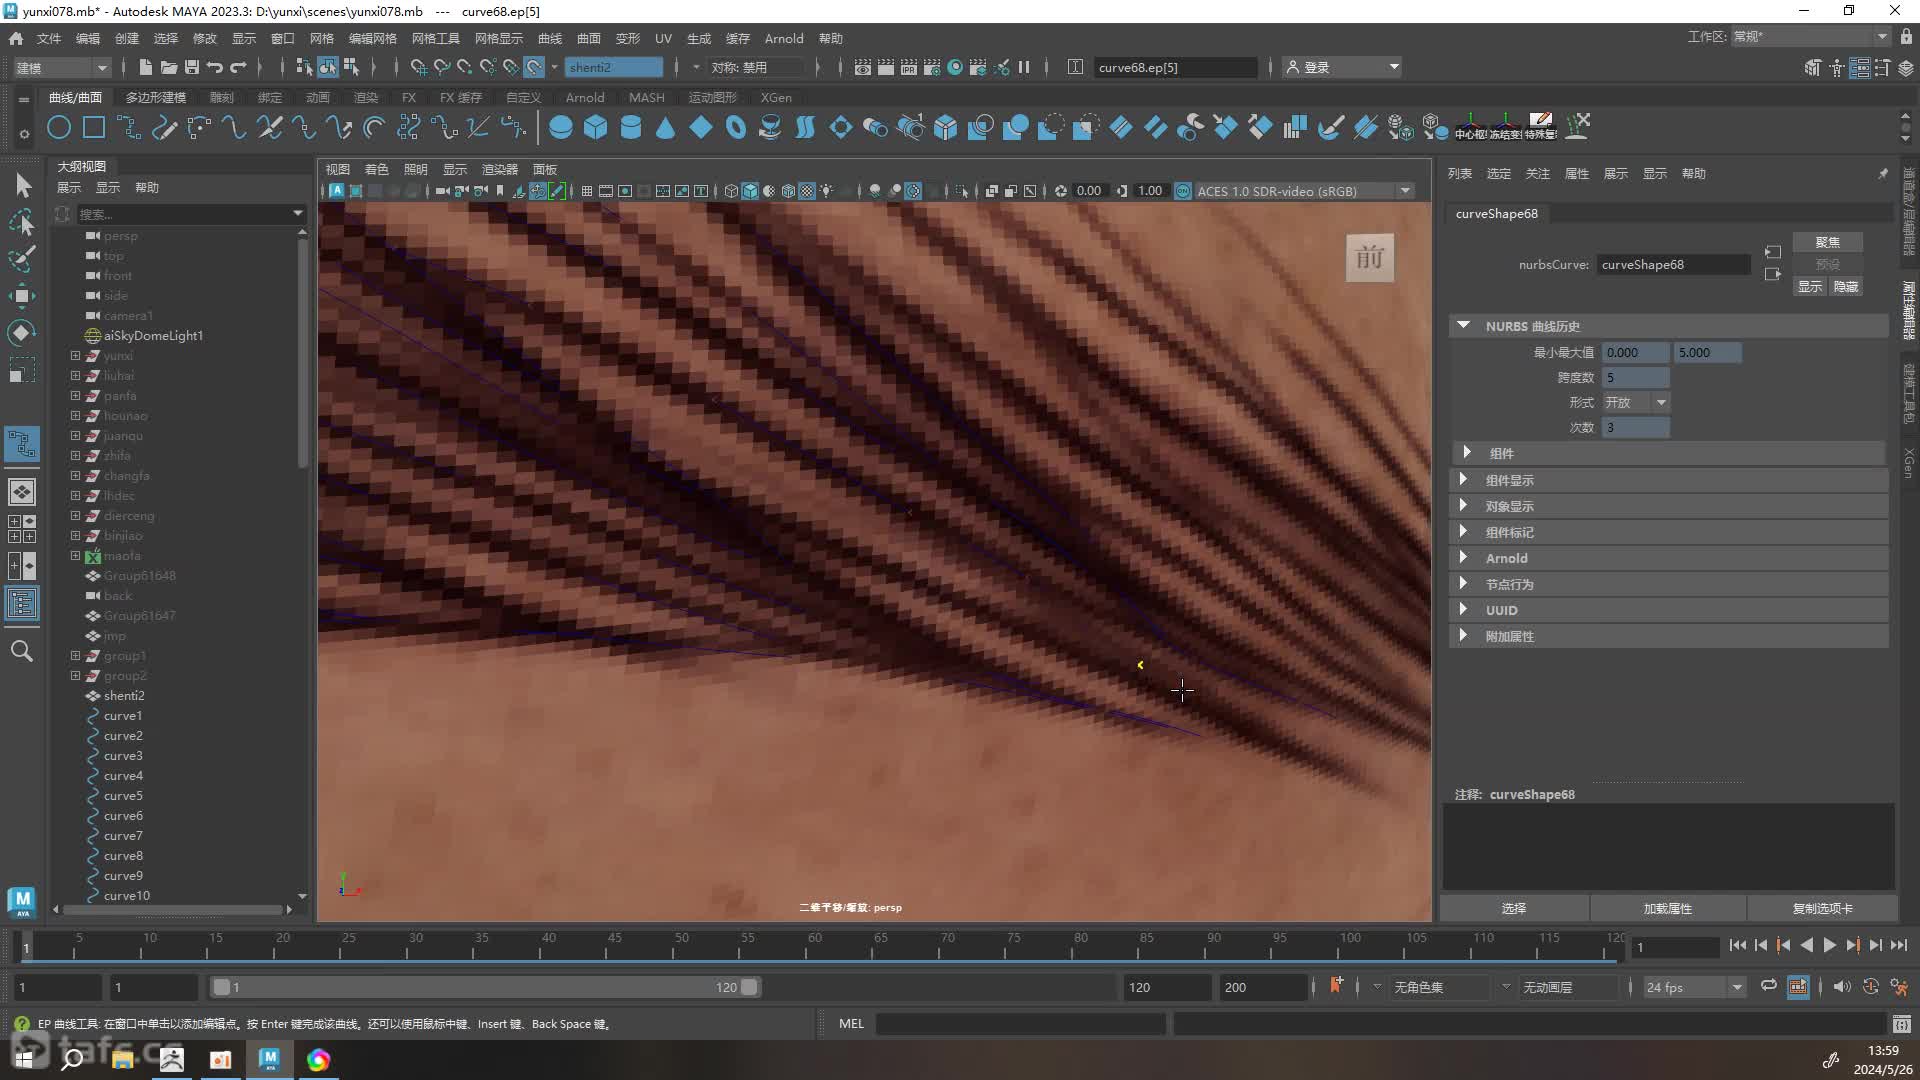Open the viewport 着色 menu
This screenshot has width=1920, height=1080.
[377, 169]
